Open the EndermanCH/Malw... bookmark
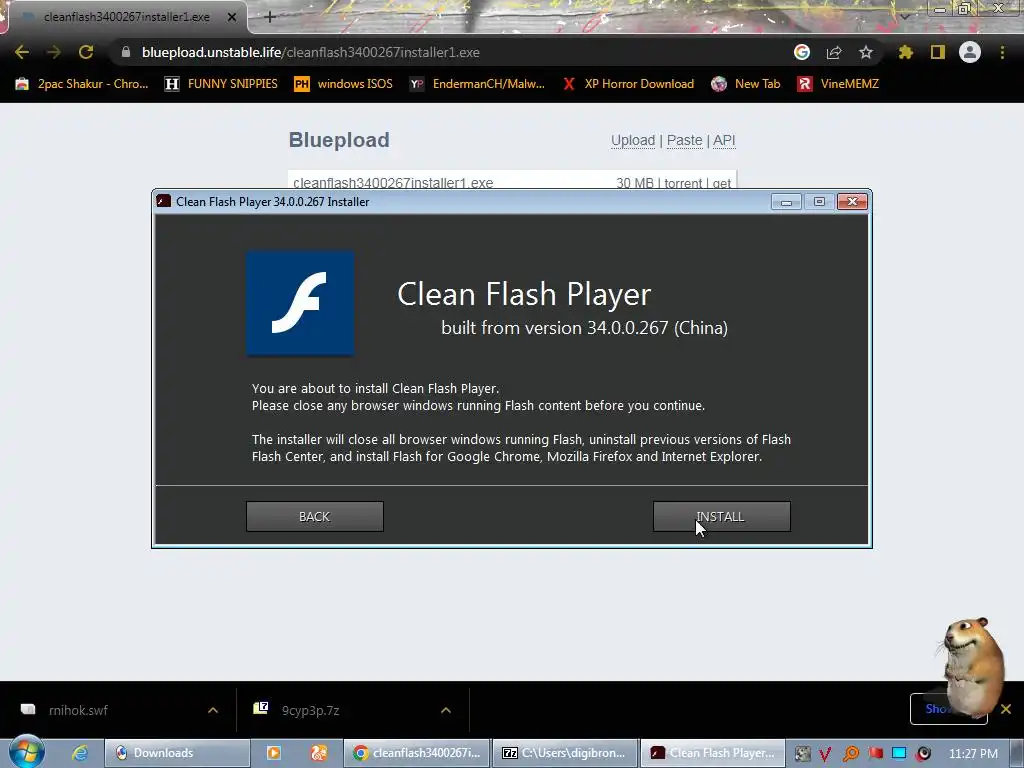Viewport: 1024px width, 768px height. (477, 84)
